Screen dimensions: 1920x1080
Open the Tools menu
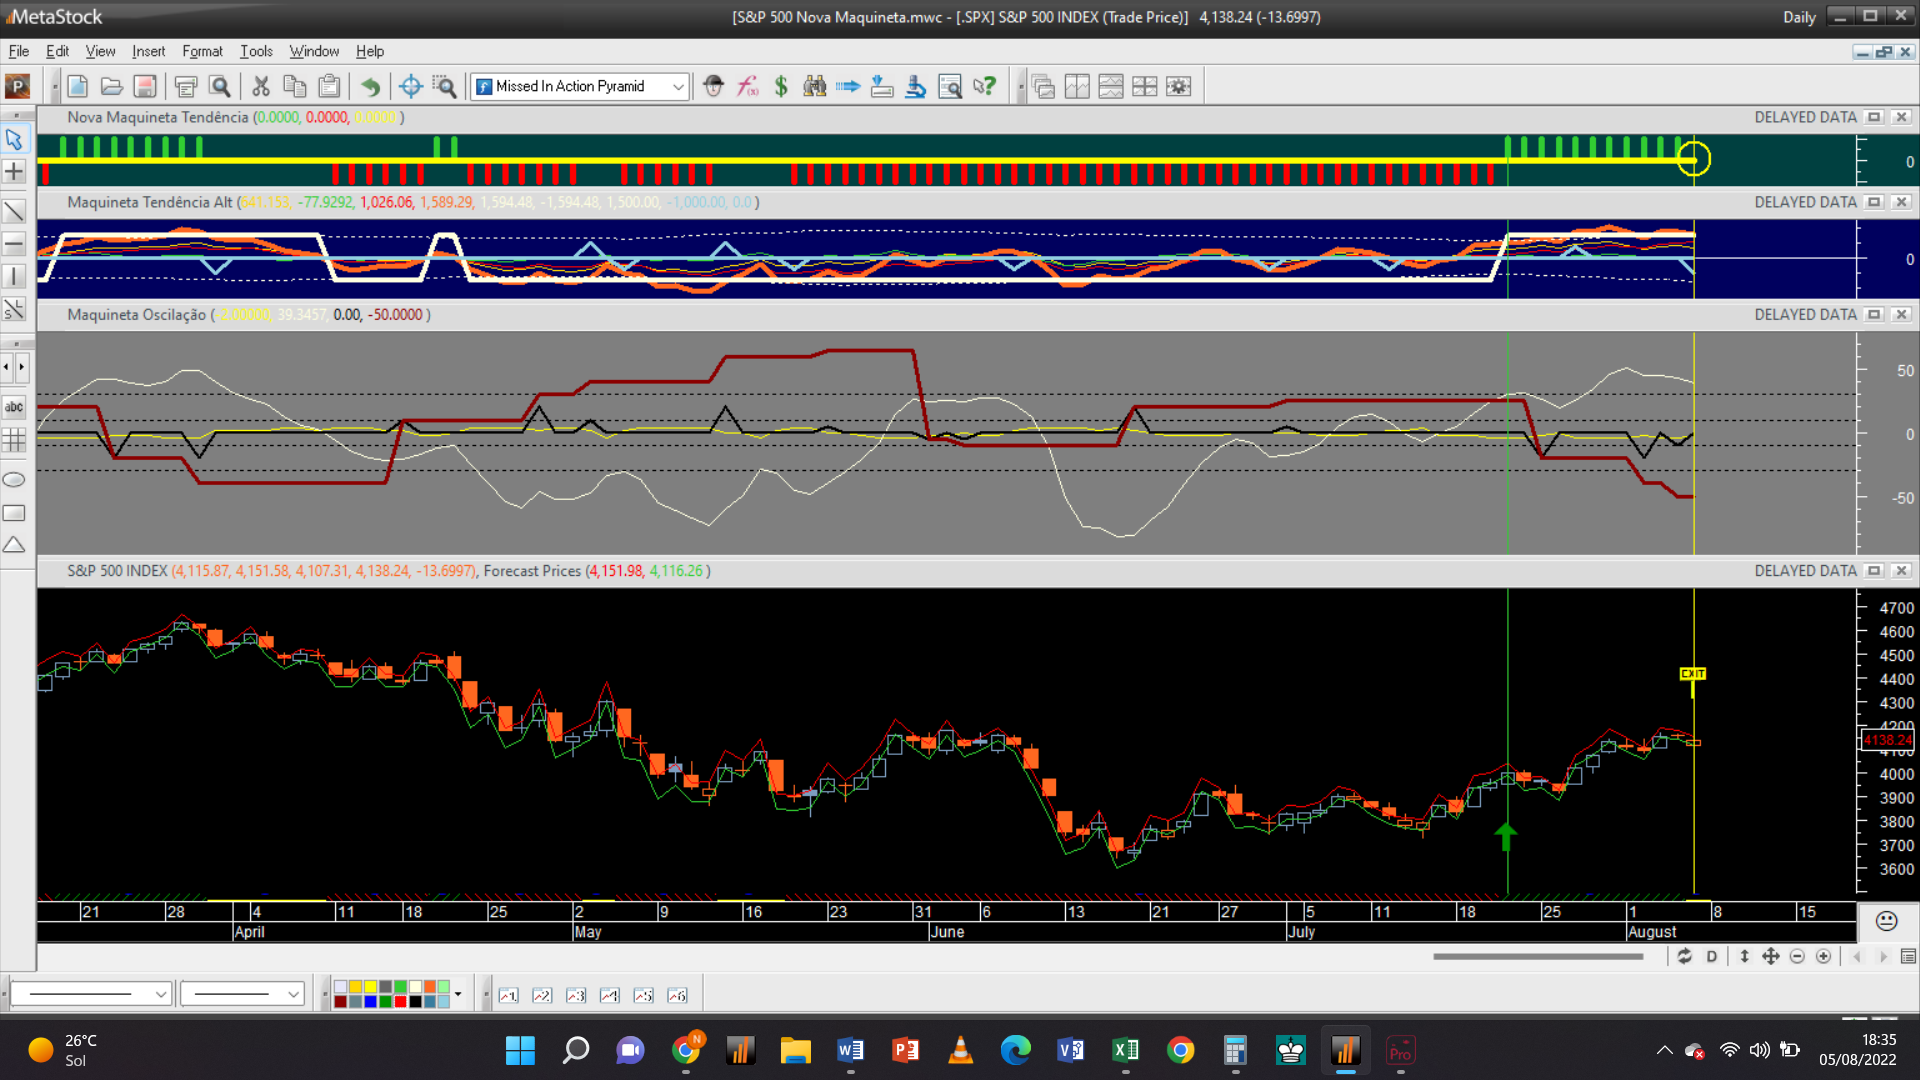pyautogui.click(x=256, y=51)
